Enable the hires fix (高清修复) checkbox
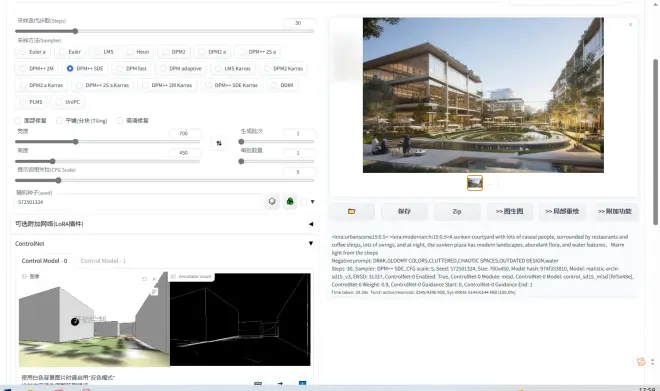 point(120,120)
